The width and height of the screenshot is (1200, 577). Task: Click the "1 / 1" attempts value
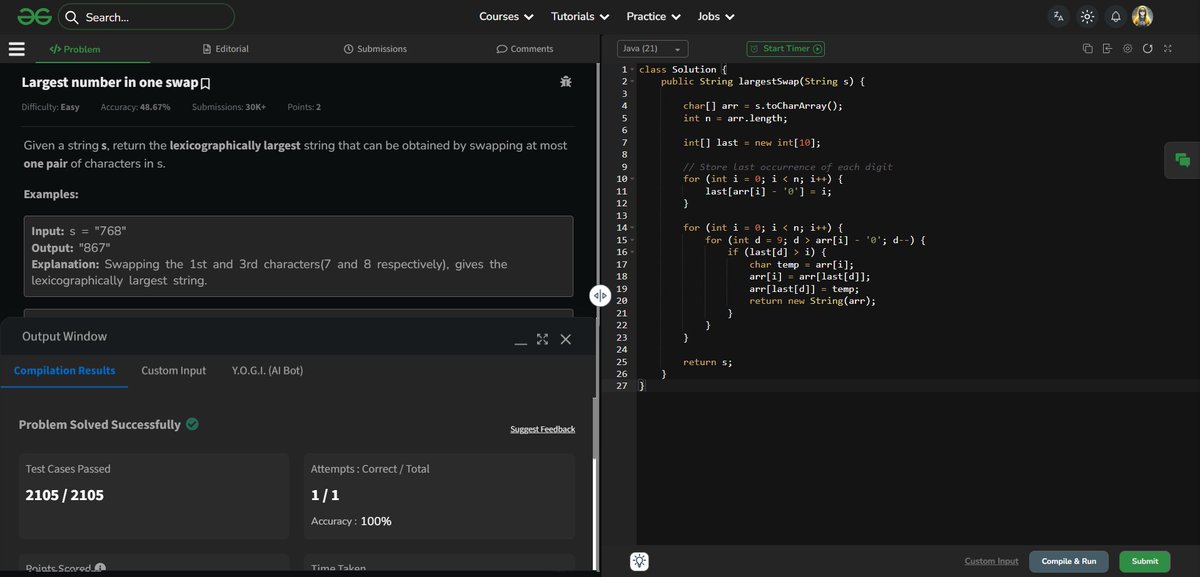pyautogui.click(x=325, y=495)
